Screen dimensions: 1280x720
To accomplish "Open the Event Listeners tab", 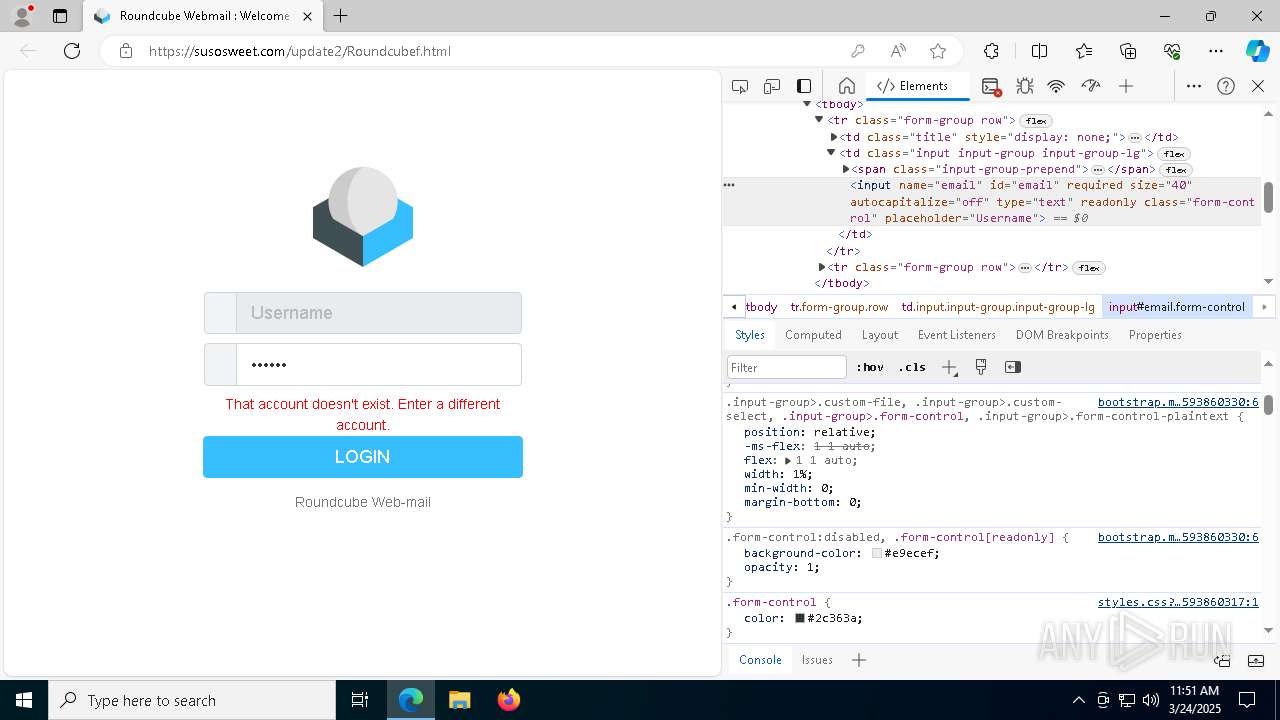I will [957, 335].
